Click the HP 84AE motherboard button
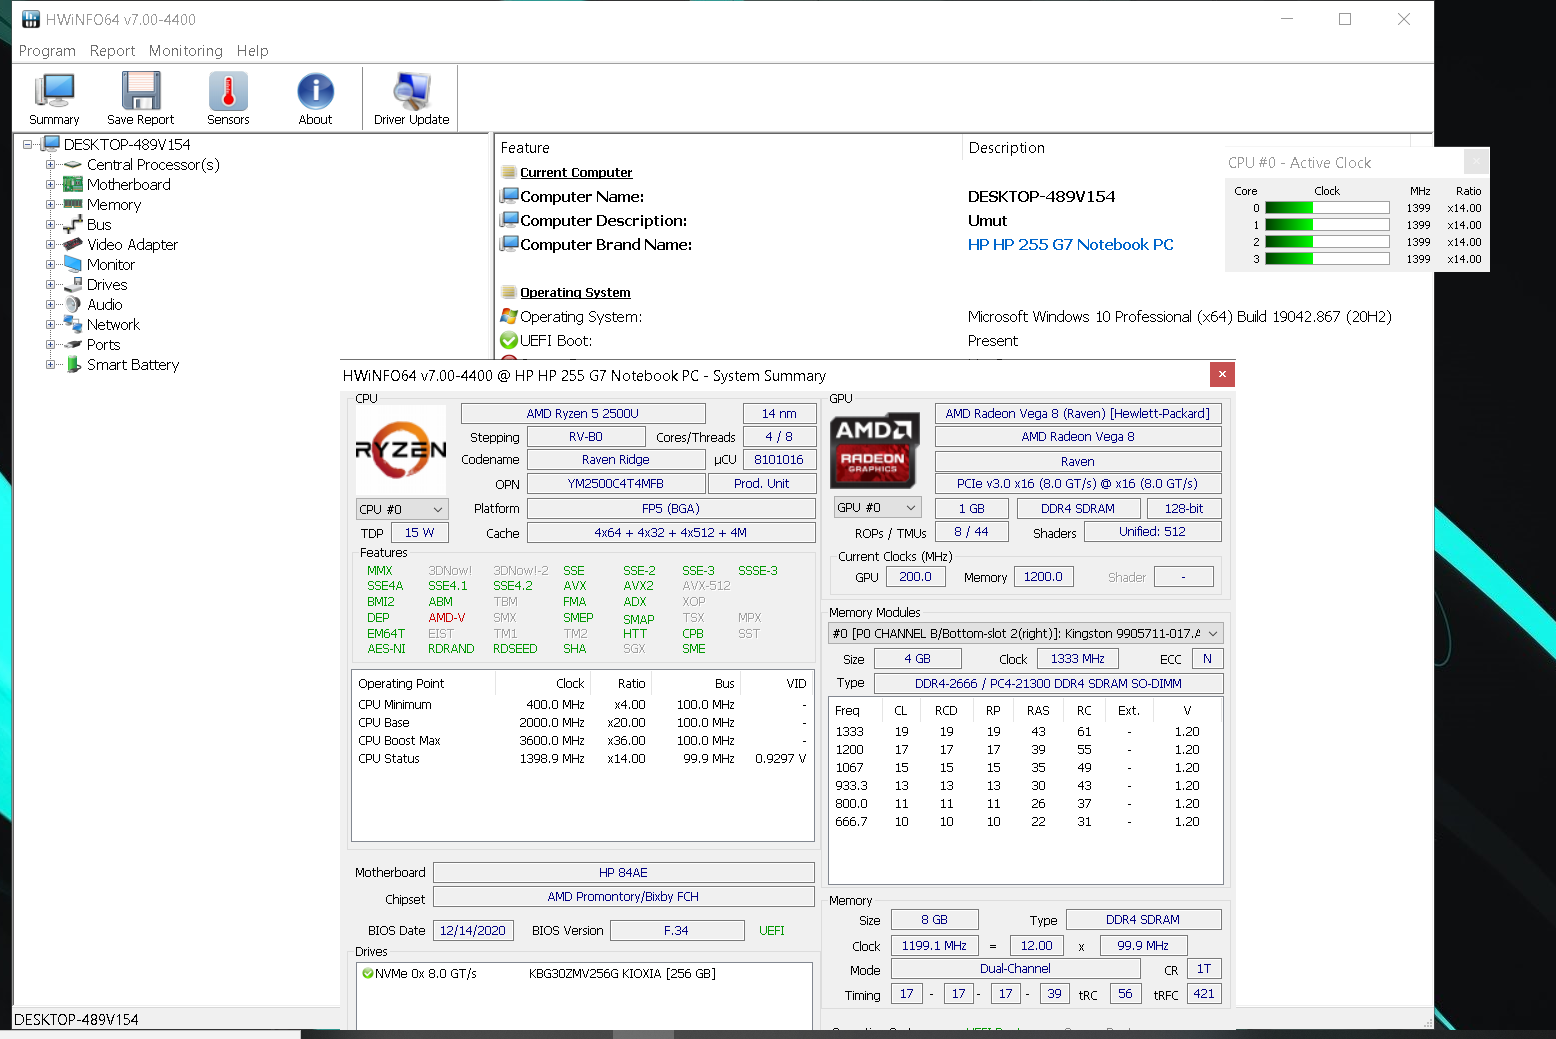This screenshot has width=1556, height=1039. [x=624, y=873]
